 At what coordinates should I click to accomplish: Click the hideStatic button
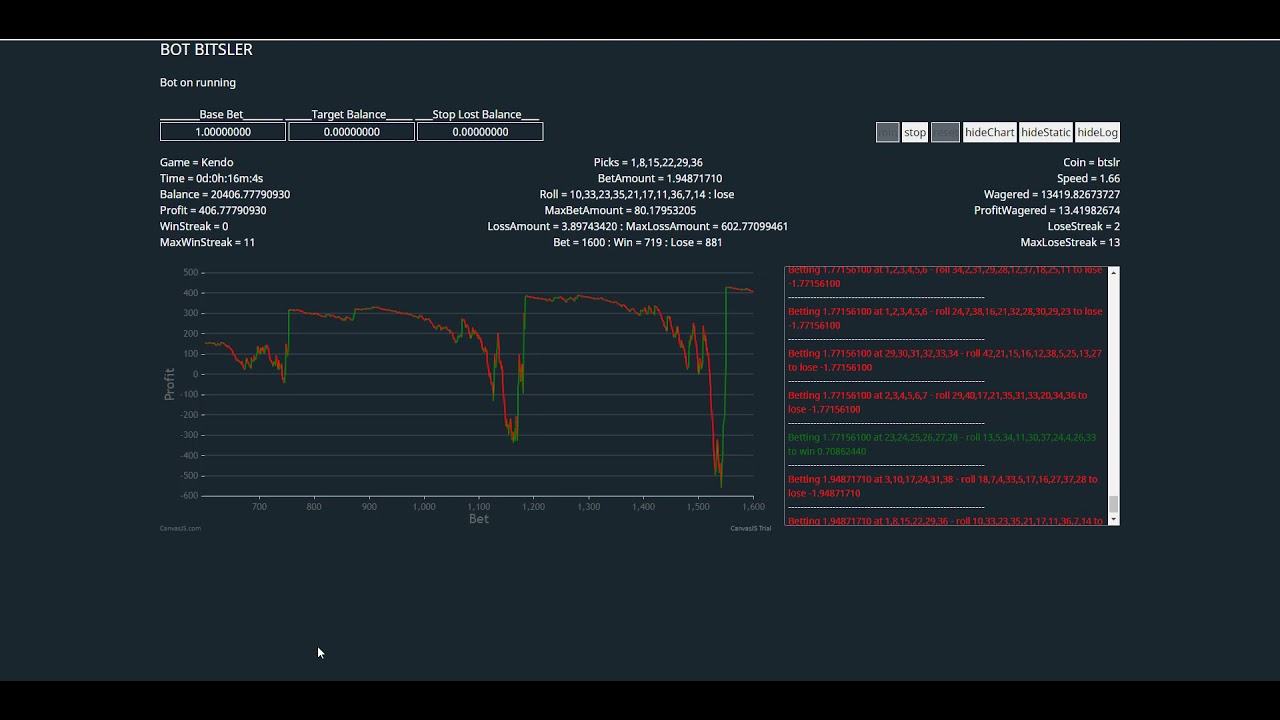(x=1046, y=132)
